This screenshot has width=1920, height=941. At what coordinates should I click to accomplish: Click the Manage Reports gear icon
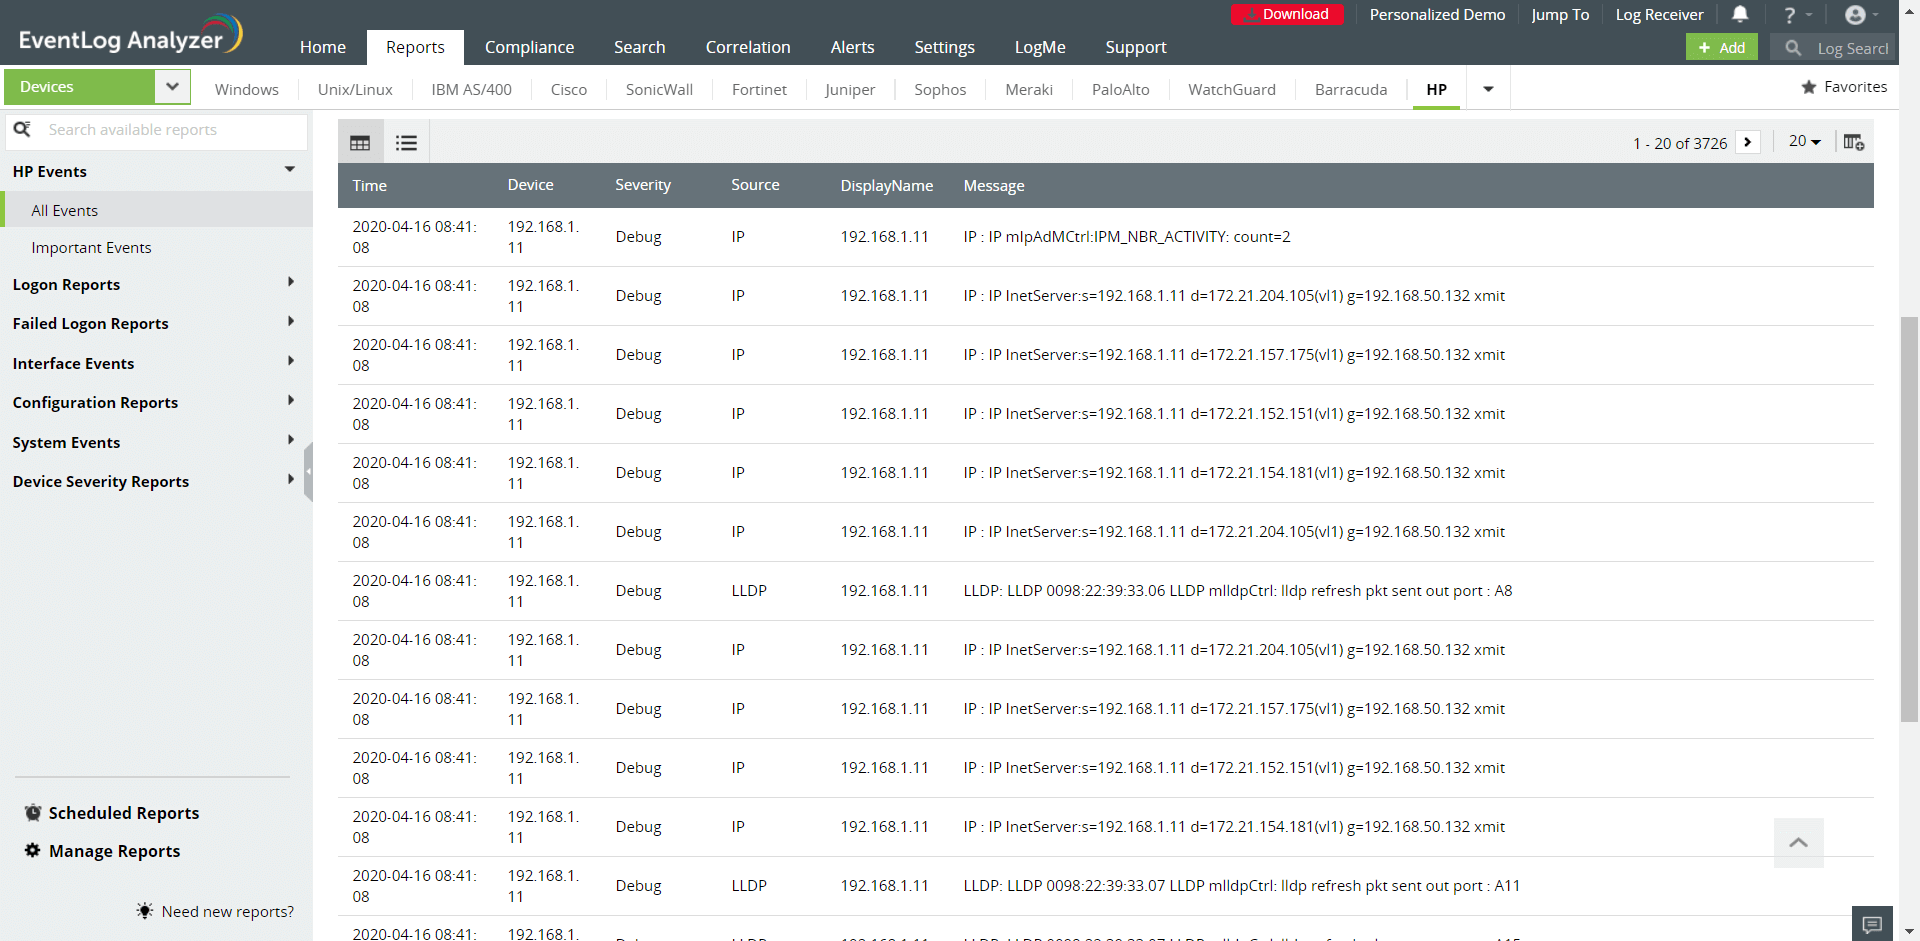[33, 851]
